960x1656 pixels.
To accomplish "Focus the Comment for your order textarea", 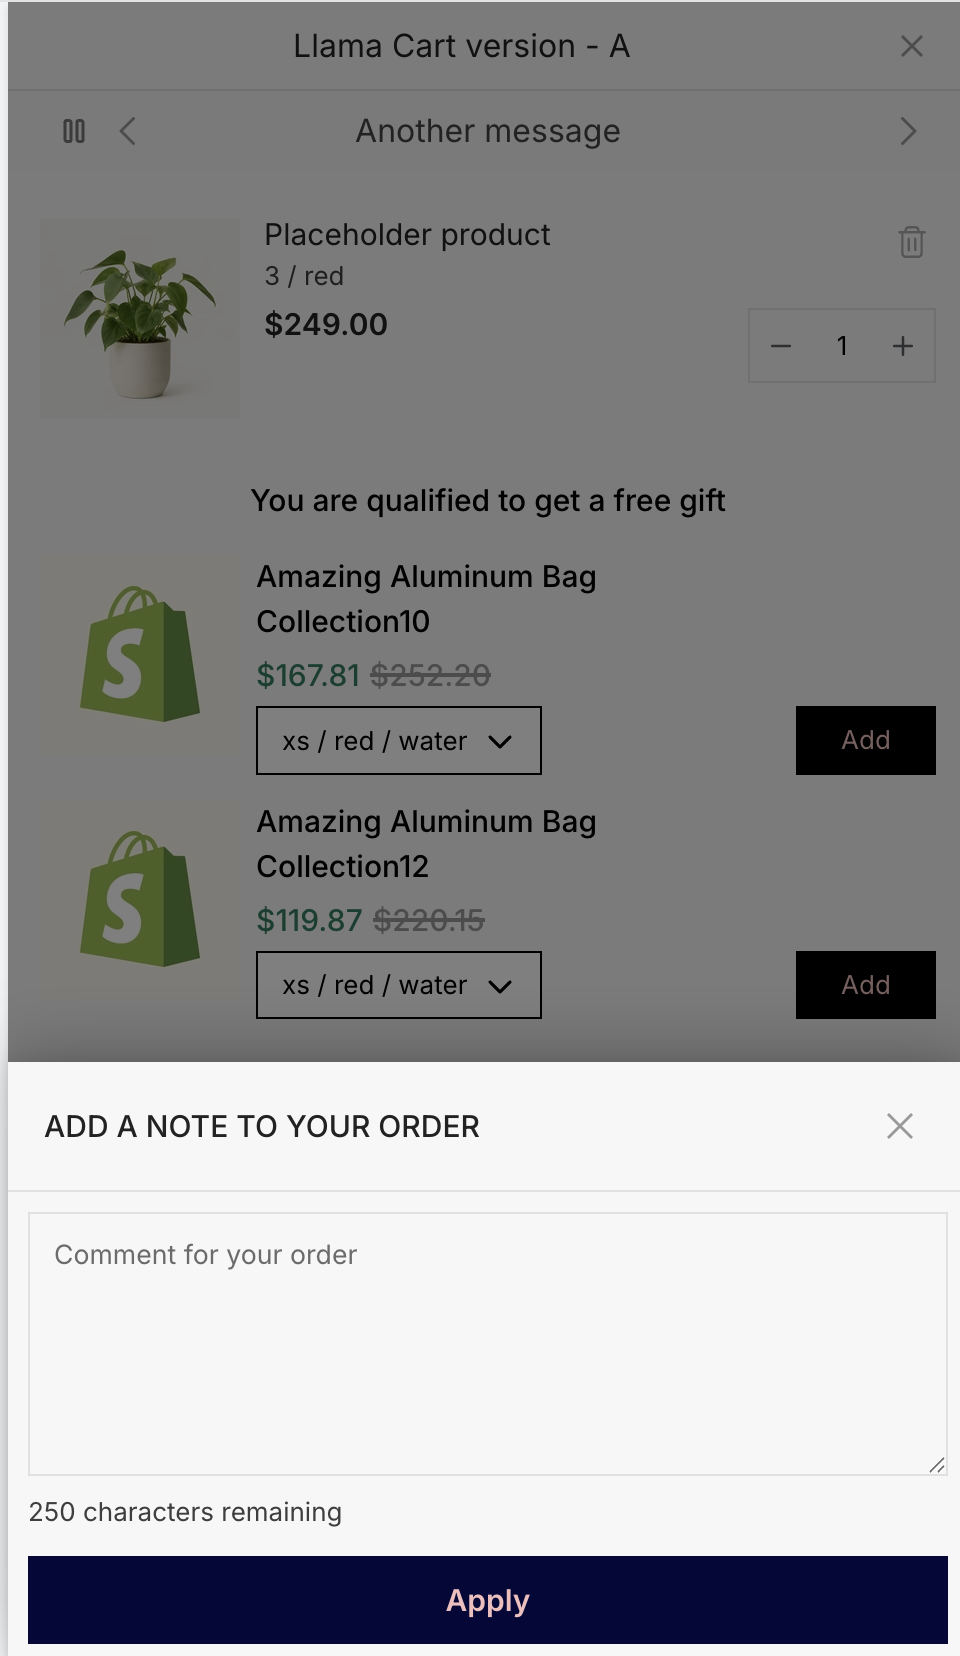I will point(488,1344).
